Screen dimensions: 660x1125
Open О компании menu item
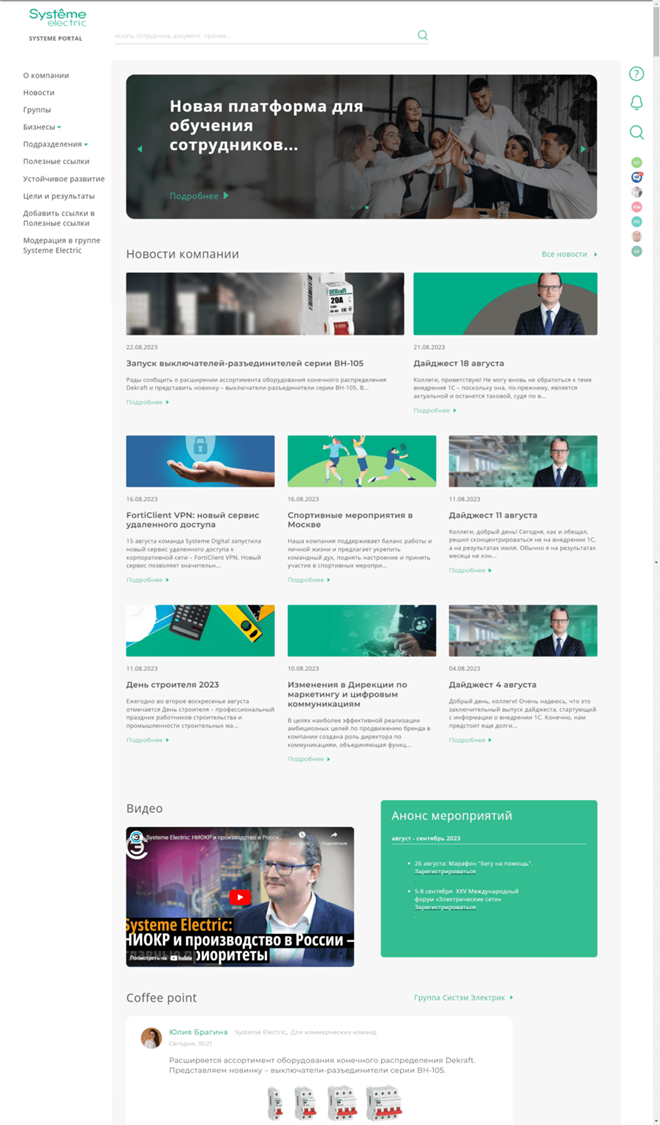[46, 75]
